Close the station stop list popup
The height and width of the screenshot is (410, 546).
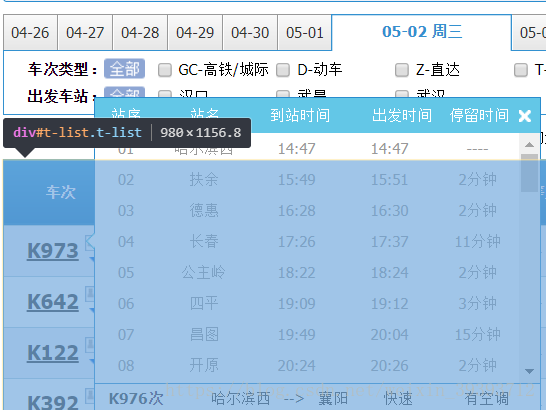[525, 116]
